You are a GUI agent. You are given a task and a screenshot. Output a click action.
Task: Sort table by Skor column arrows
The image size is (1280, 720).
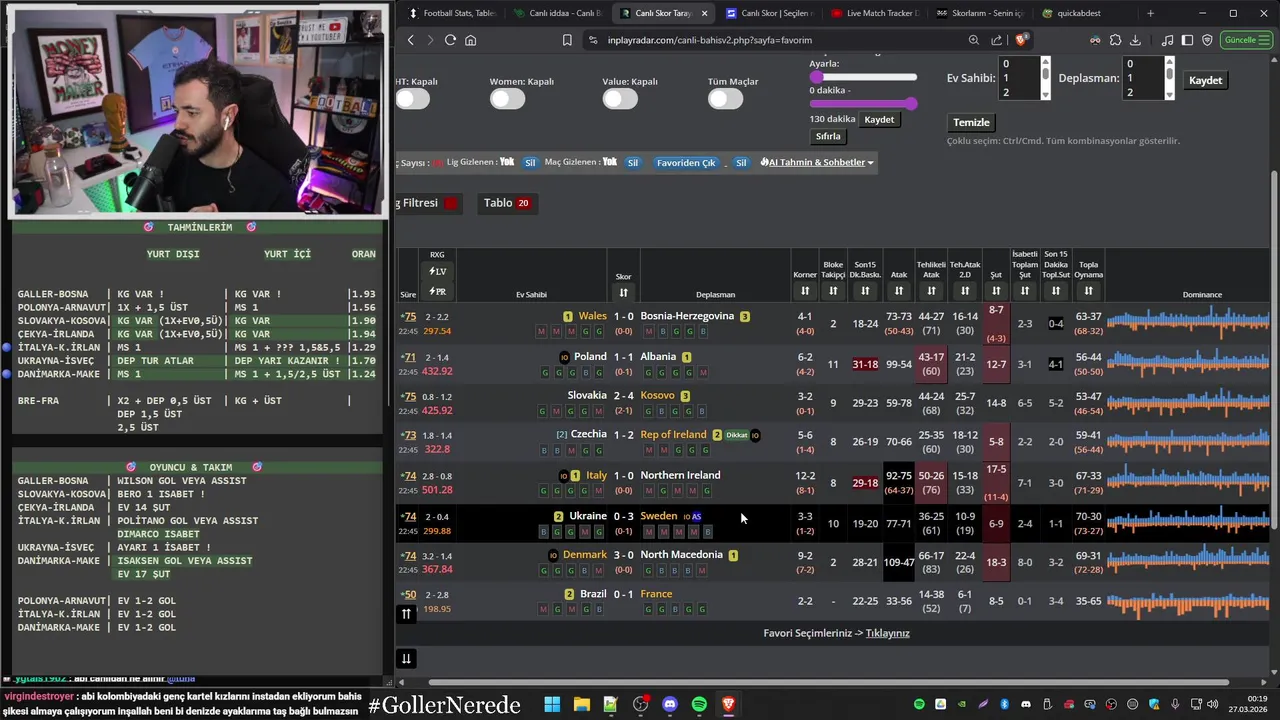click(x=623, y=292)
